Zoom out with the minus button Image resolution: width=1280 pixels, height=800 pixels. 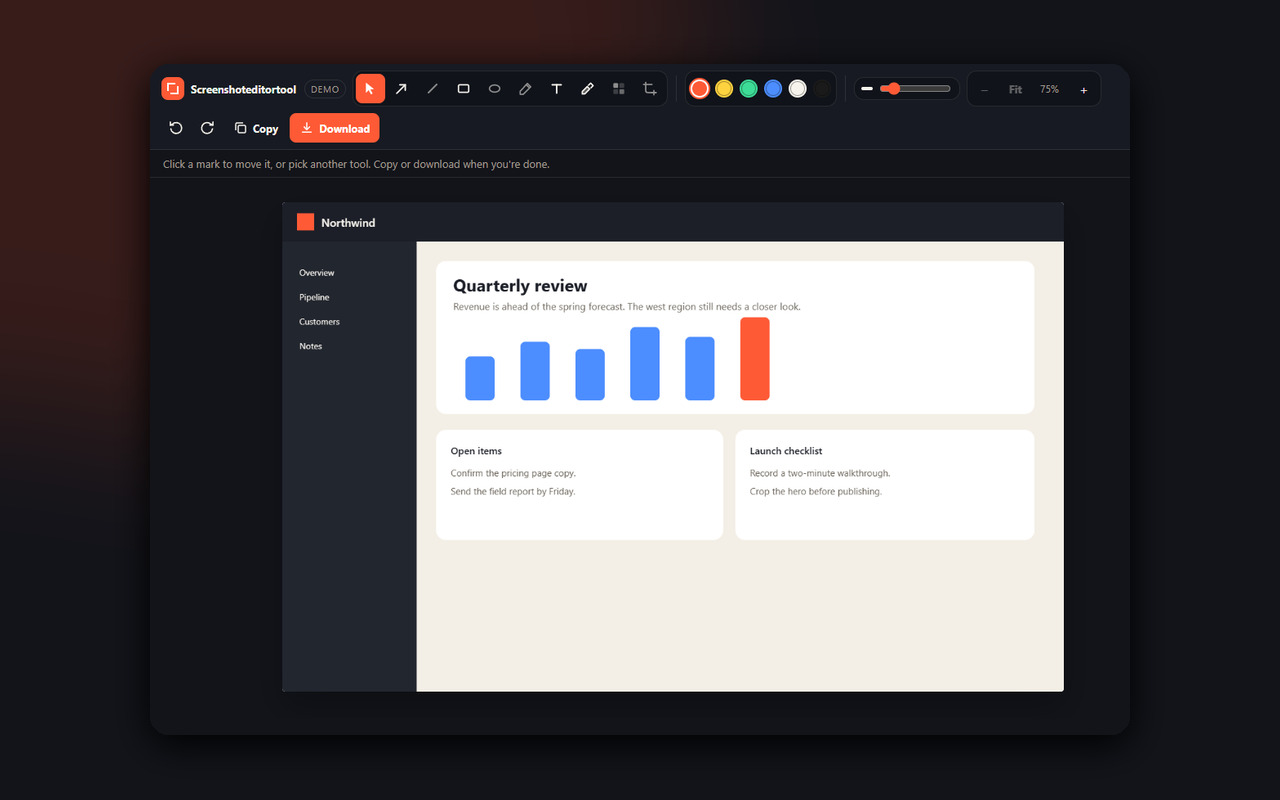tap(984, 90)
